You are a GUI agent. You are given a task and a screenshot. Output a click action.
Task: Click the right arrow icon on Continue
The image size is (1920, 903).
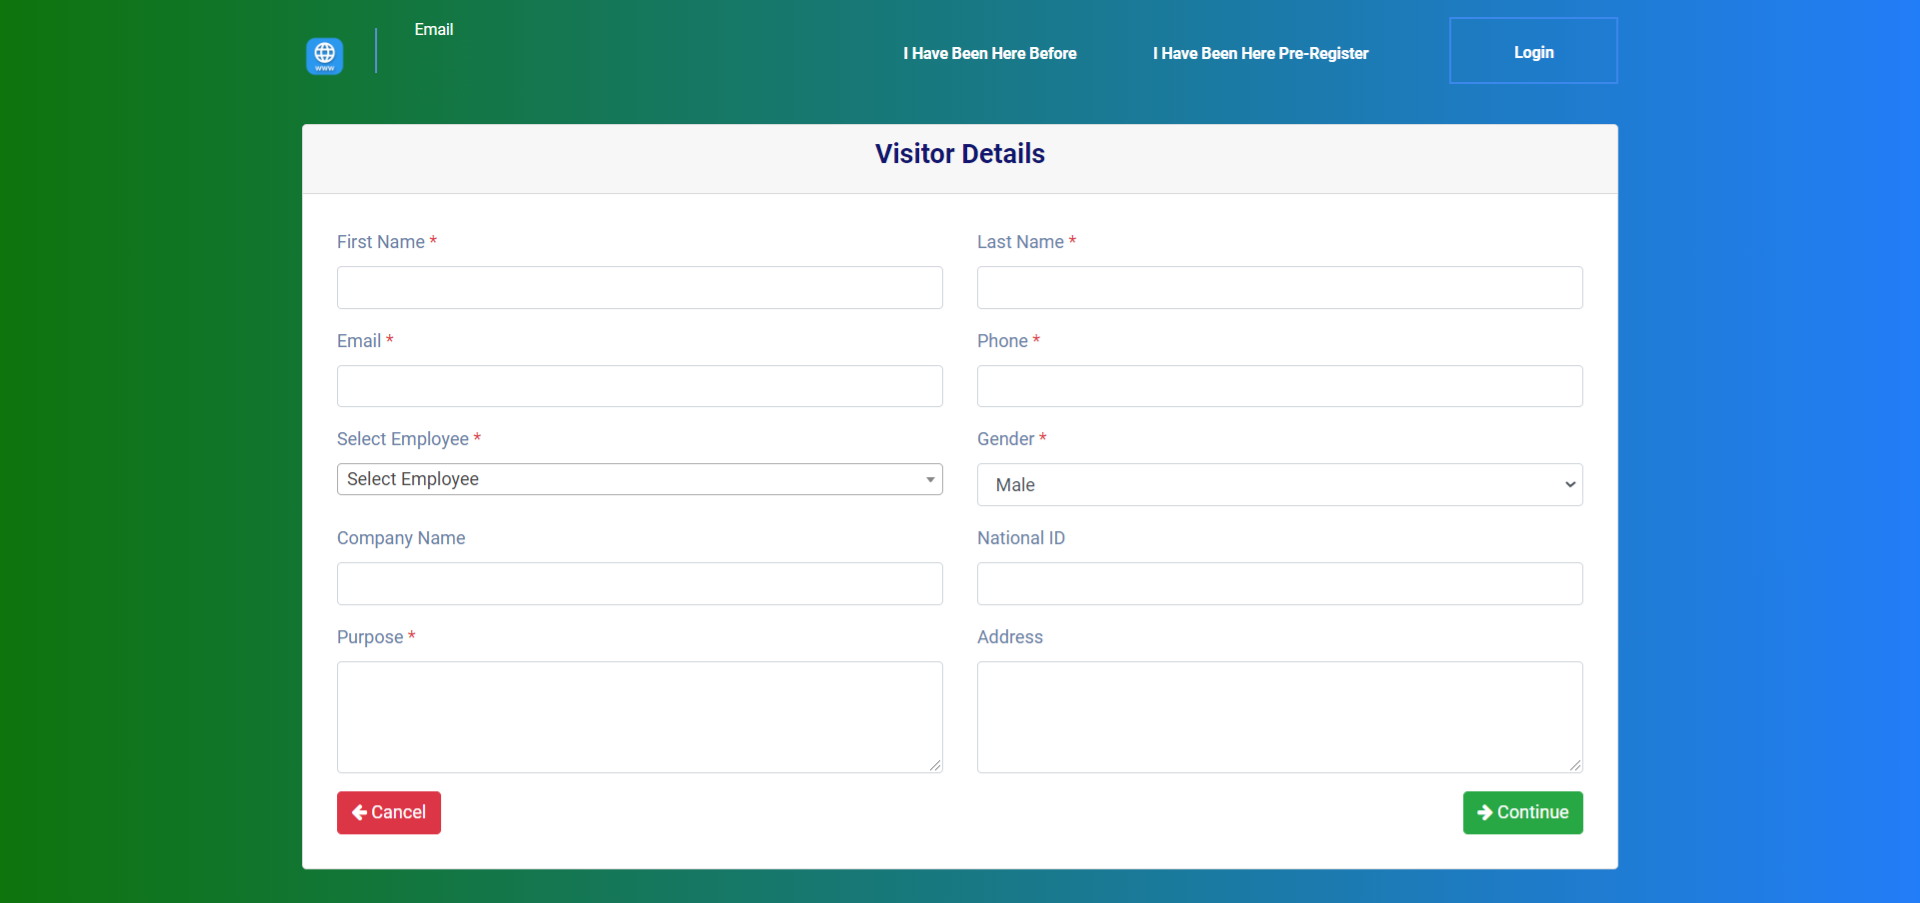click(x=1484, y=813)
